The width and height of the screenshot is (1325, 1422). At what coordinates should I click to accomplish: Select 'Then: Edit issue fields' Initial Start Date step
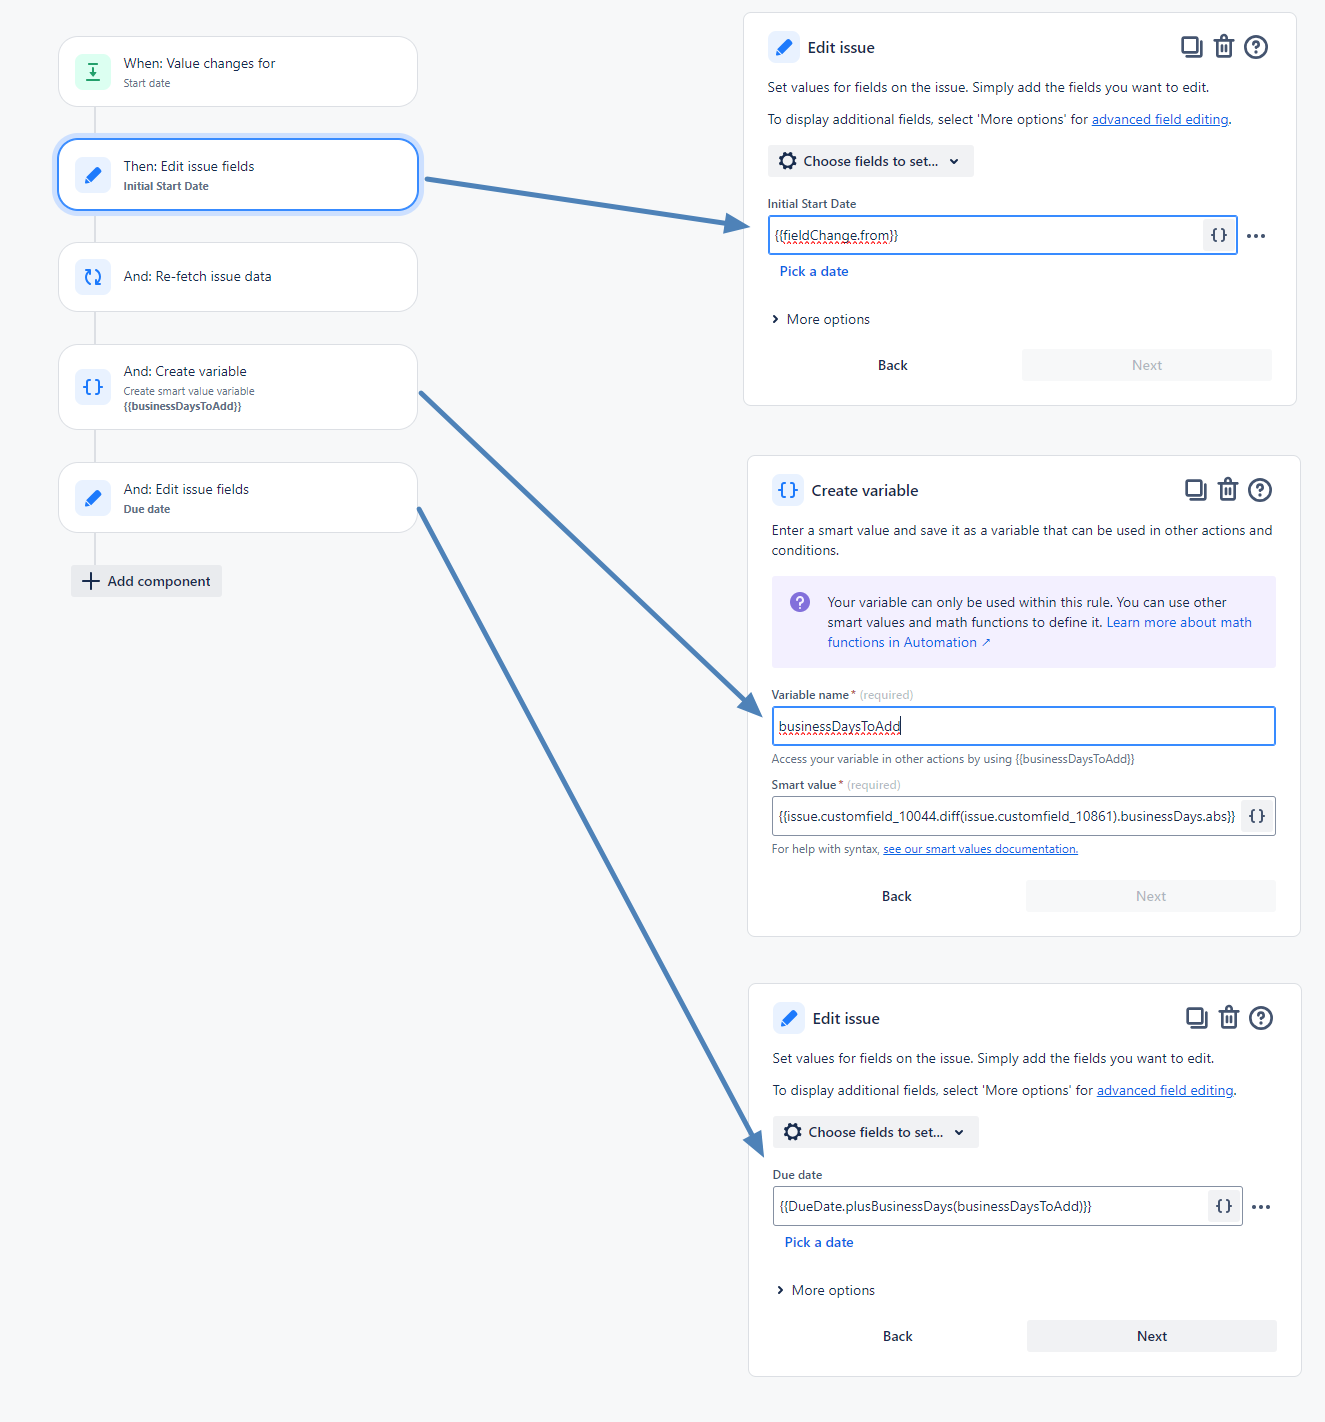pyautogui.click(x=238, y=175)
